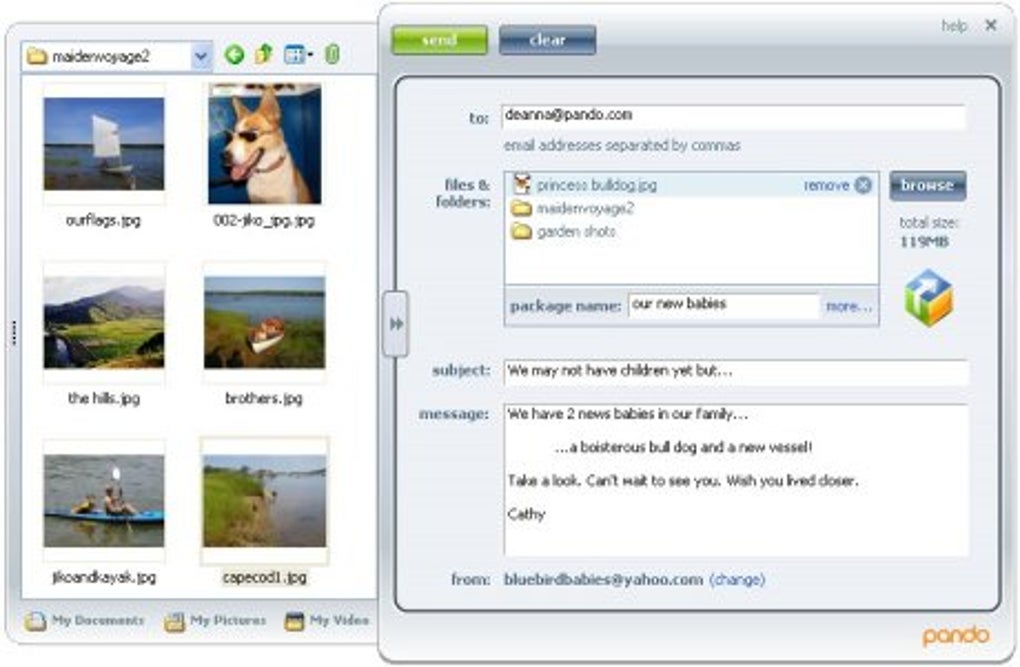Click the My Documents icon
1020x667 pixels.
(x=35, y=621)
